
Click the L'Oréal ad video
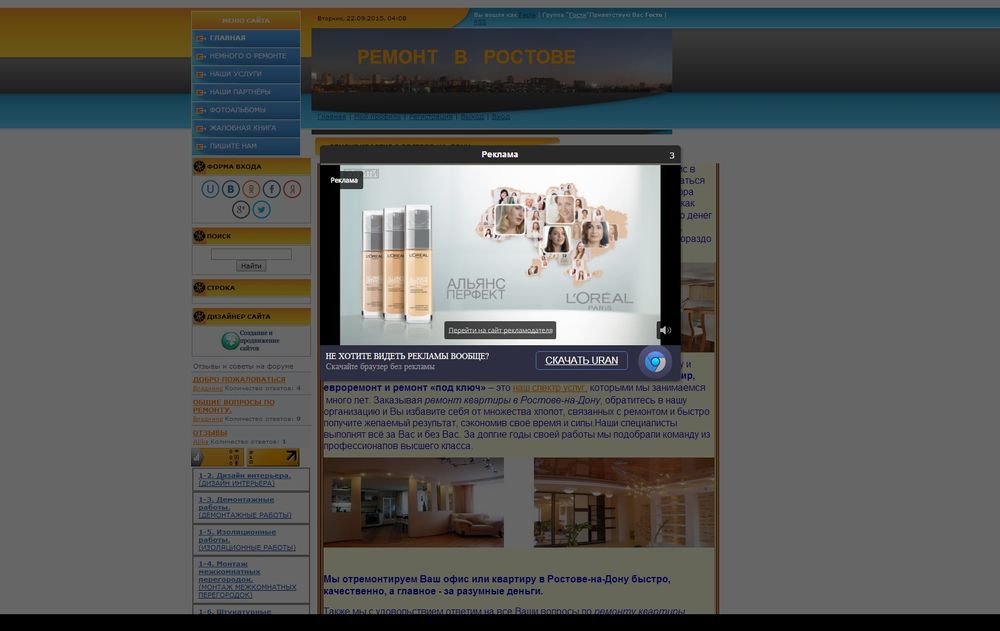pos(500,255)
